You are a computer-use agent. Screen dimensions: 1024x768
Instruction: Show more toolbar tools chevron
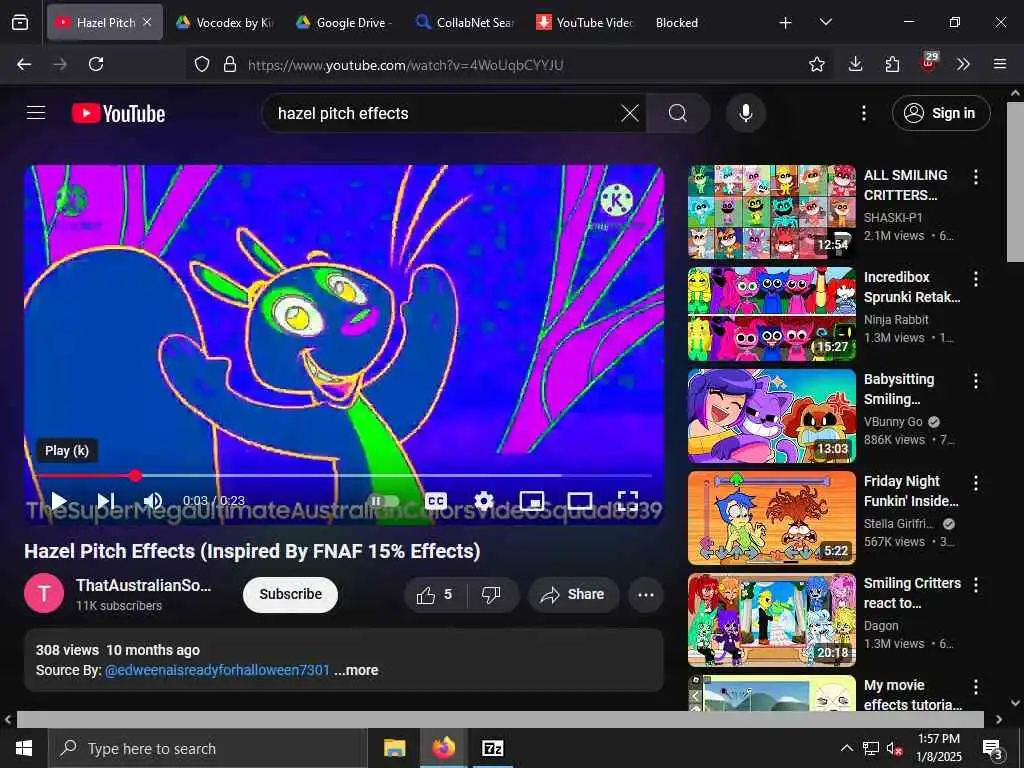click(963, 64)
